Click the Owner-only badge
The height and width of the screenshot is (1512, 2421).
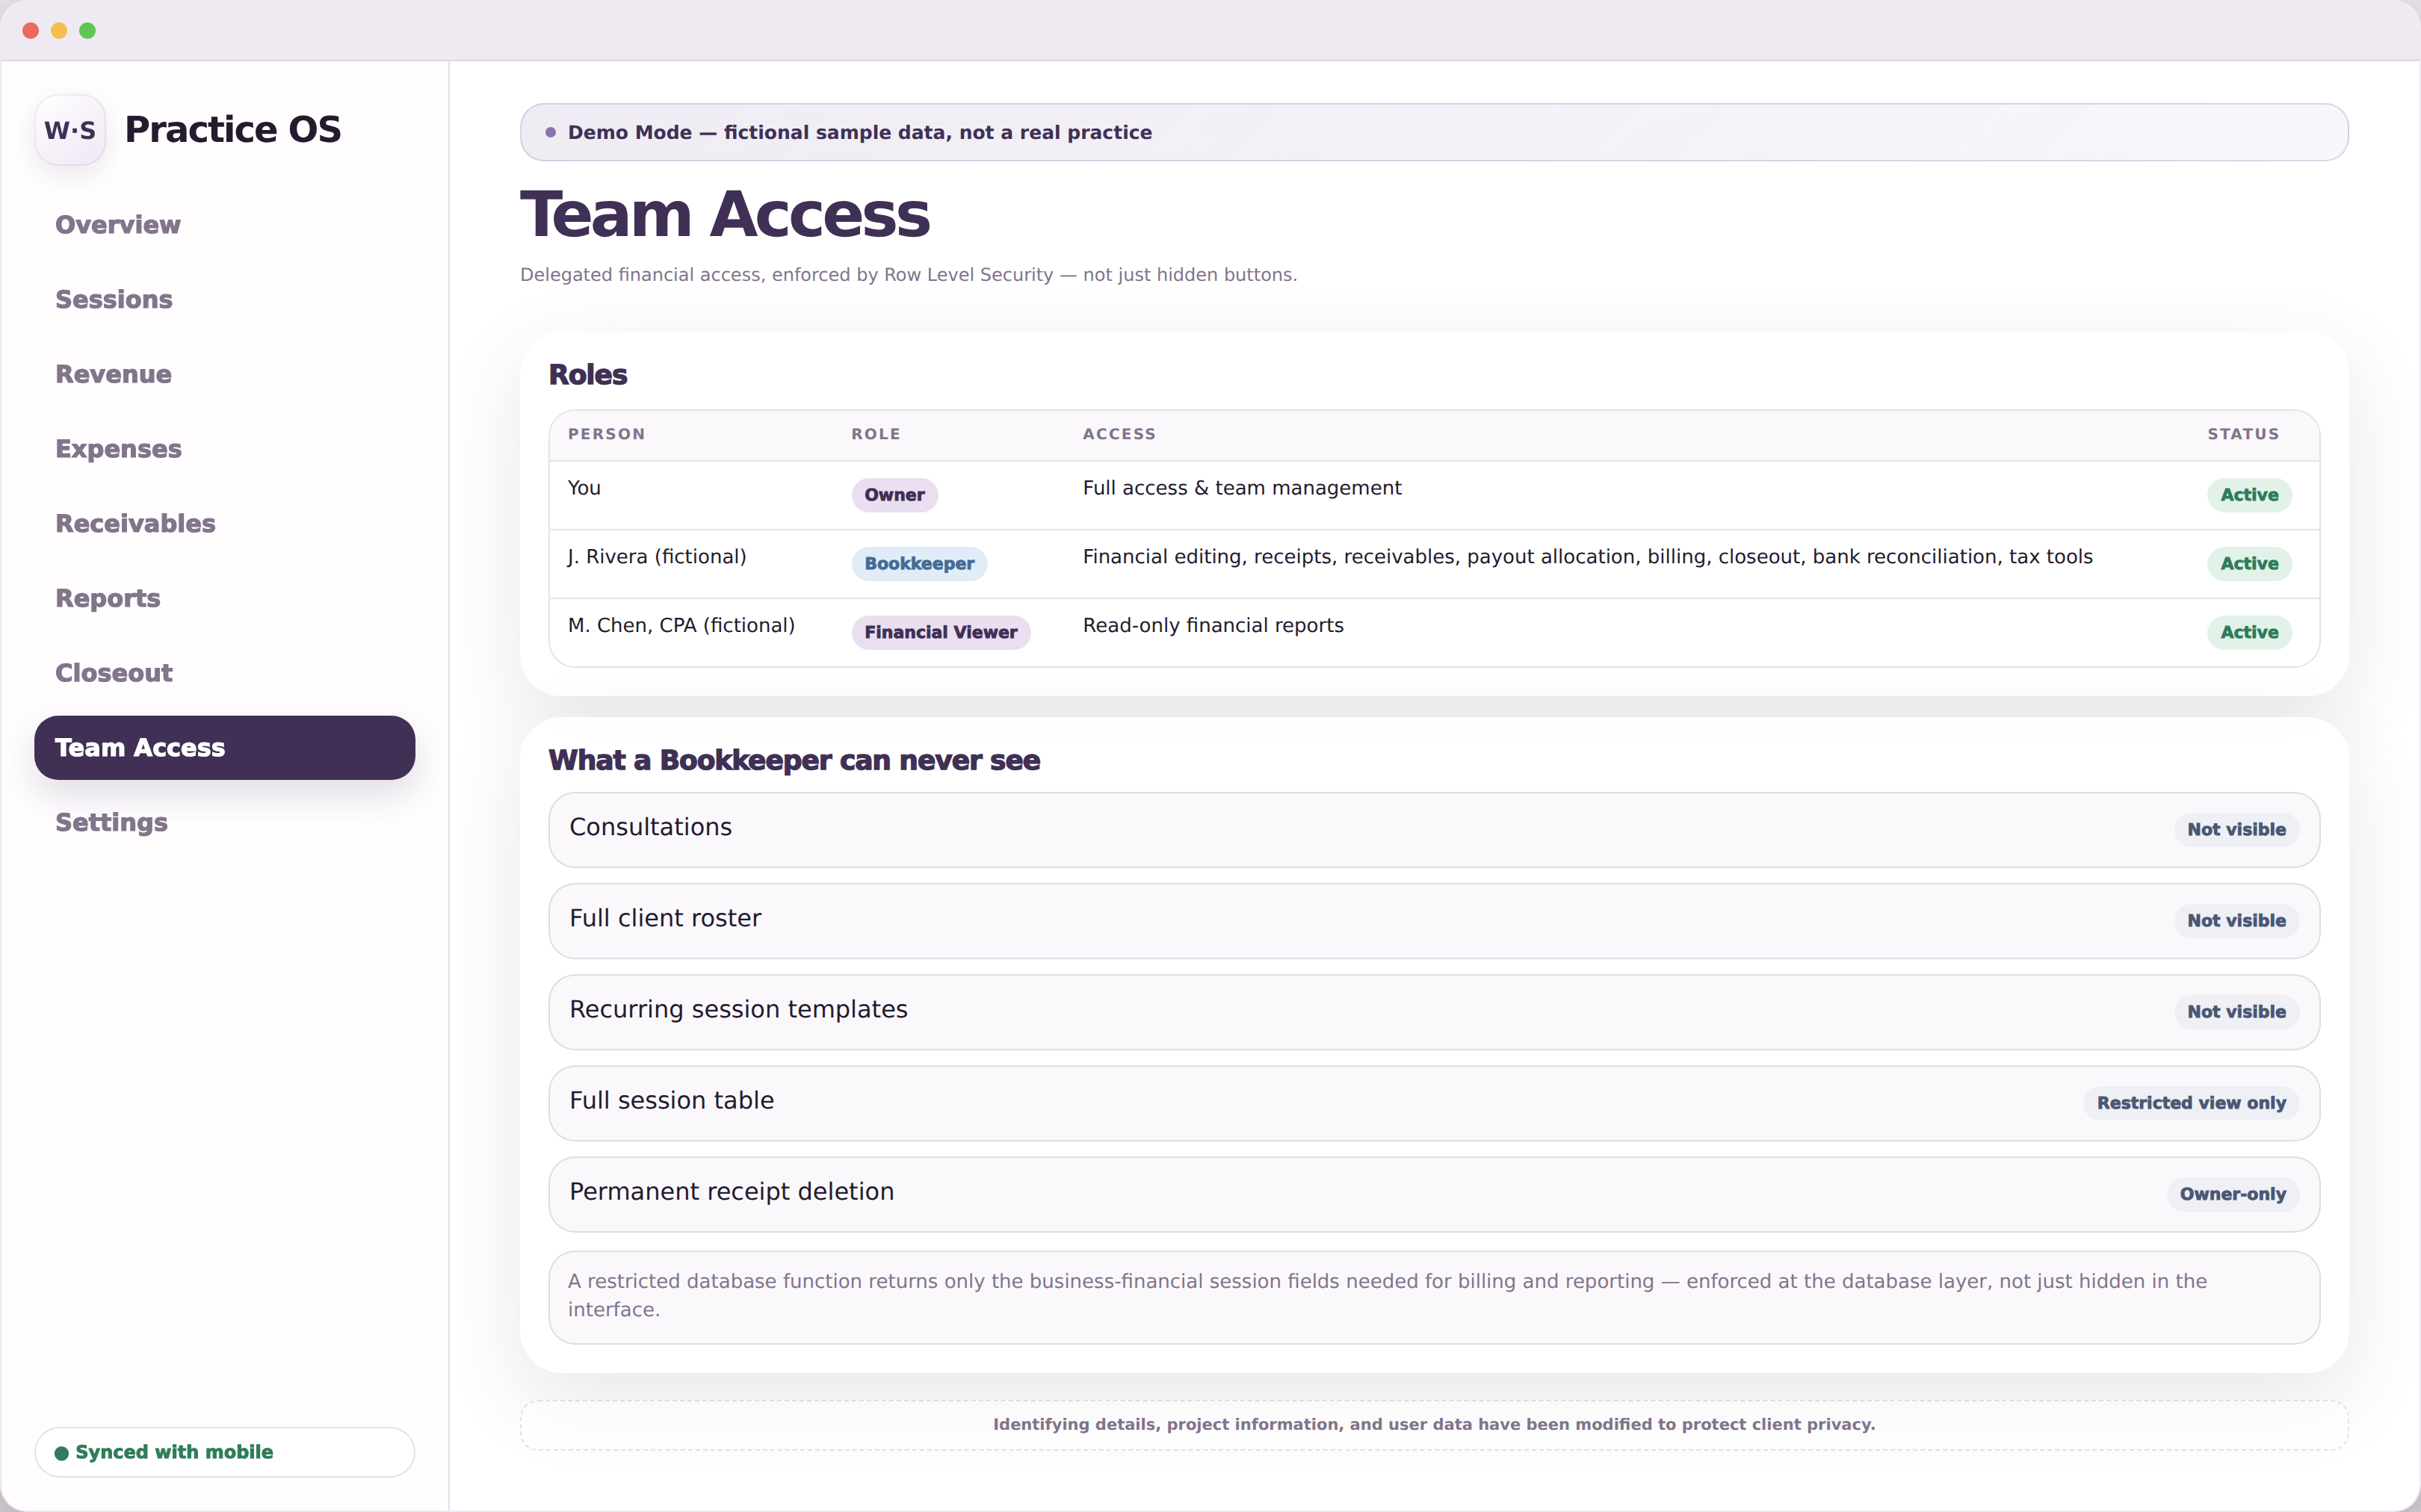[x=2232, y=1194]
